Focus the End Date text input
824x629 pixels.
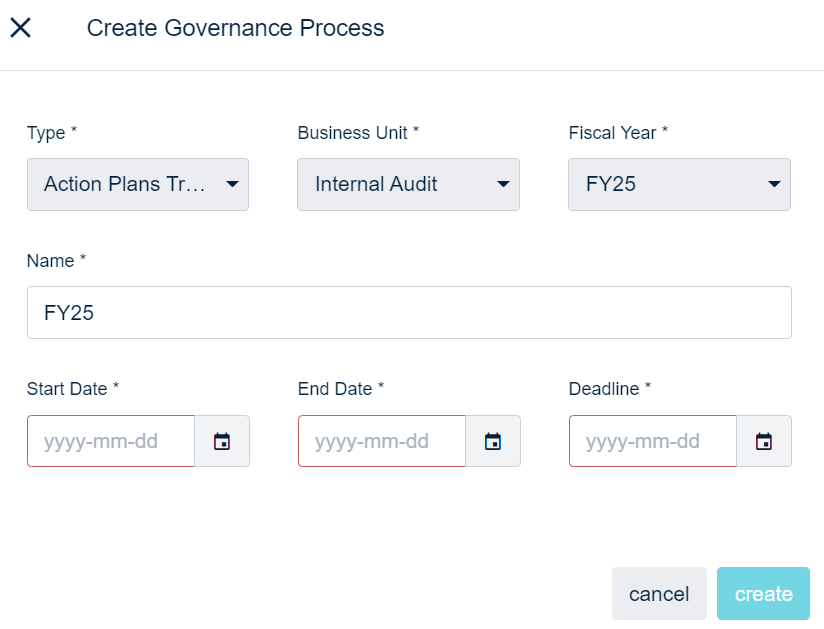click(x=382, y=441)
